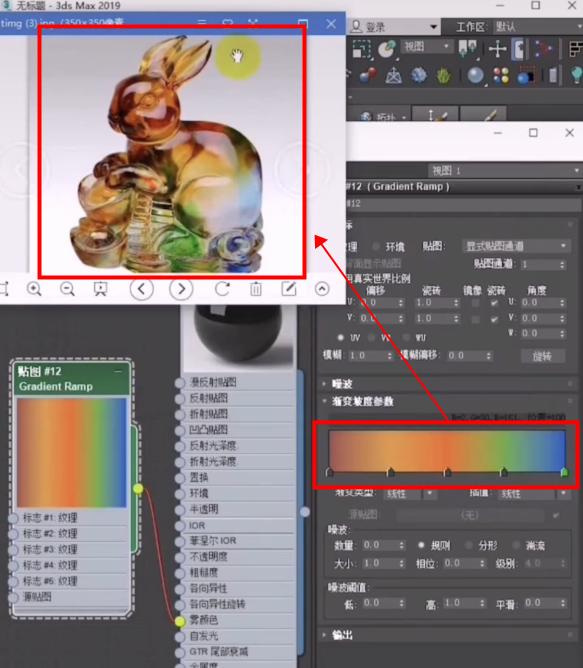
Task: Click the user login icon
Action: pos(356,27)
